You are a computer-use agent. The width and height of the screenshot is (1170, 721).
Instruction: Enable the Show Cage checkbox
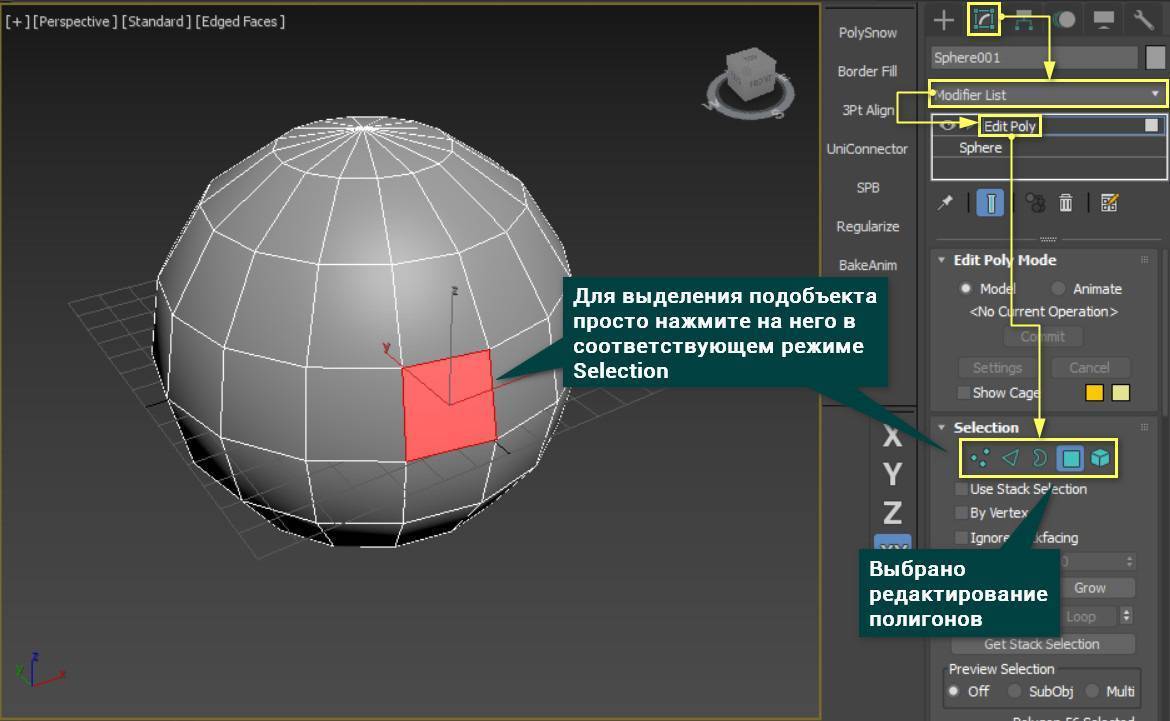(964, 393)
